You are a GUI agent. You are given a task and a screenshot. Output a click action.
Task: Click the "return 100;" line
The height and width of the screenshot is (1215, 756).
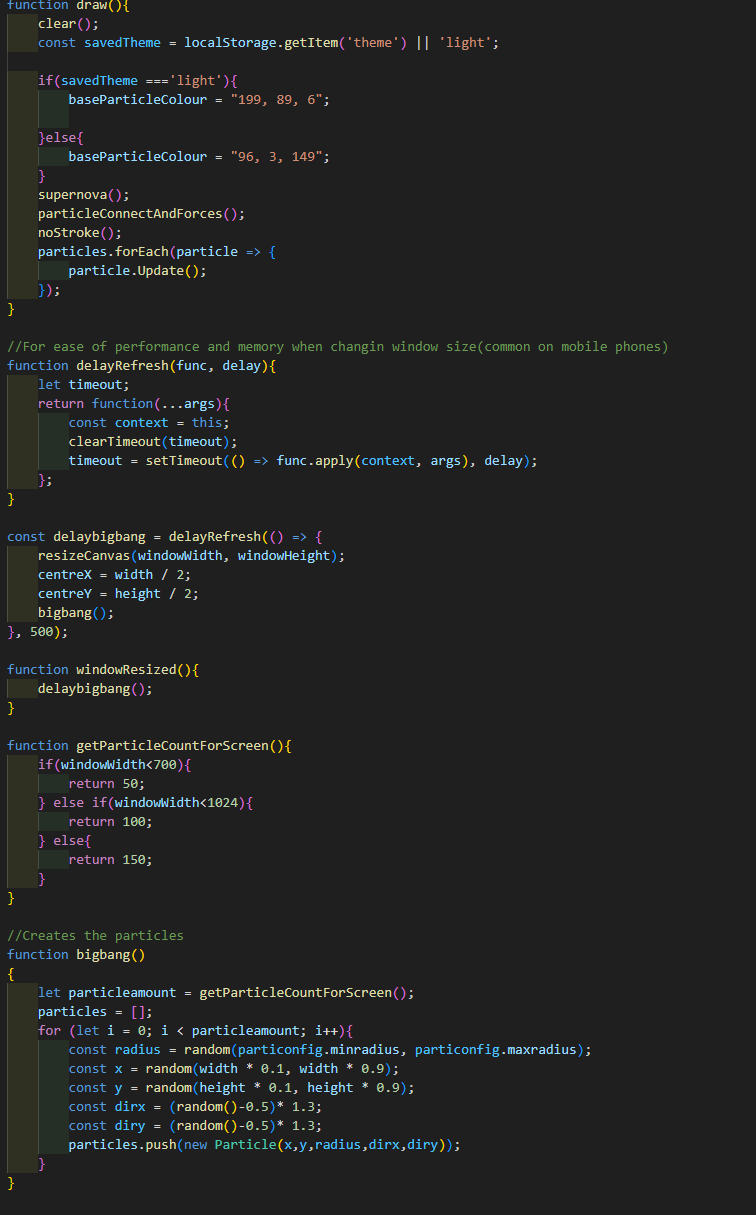pyautogui.click(x=111, y=822)
